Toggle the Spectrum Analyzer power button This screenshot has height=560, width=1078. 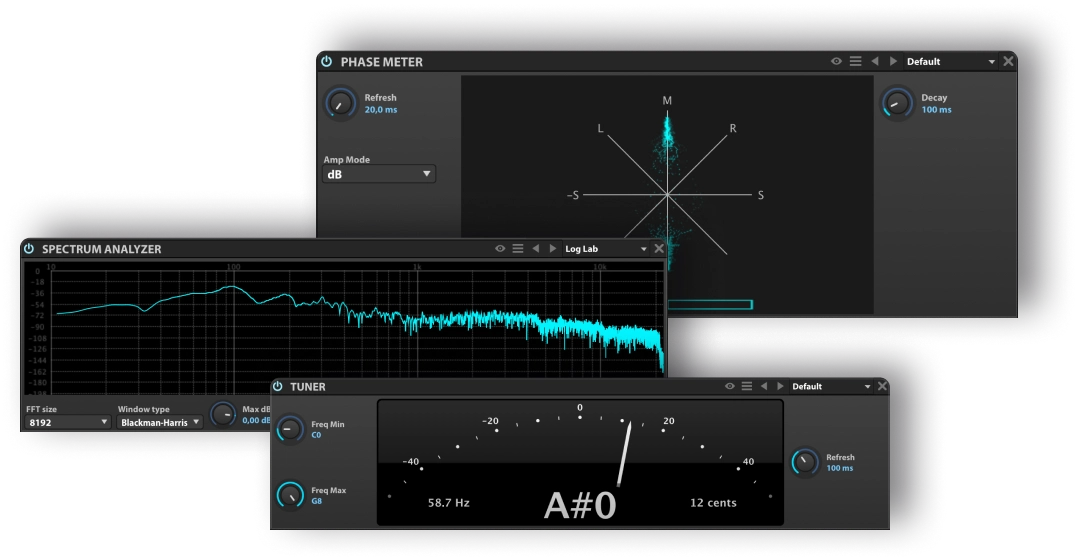pyautogui.click(x=29, y=249)
